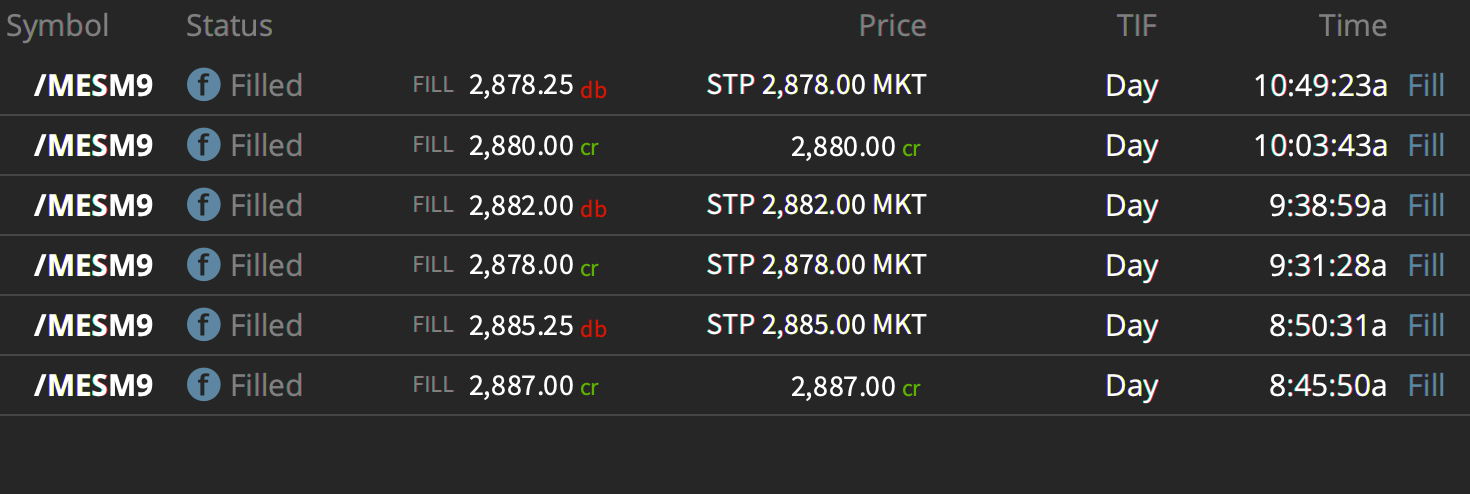Screen dimensions: 1470x494
Task: Click the Filled status icon for 10:49:23a order
Action: [203, 86]
